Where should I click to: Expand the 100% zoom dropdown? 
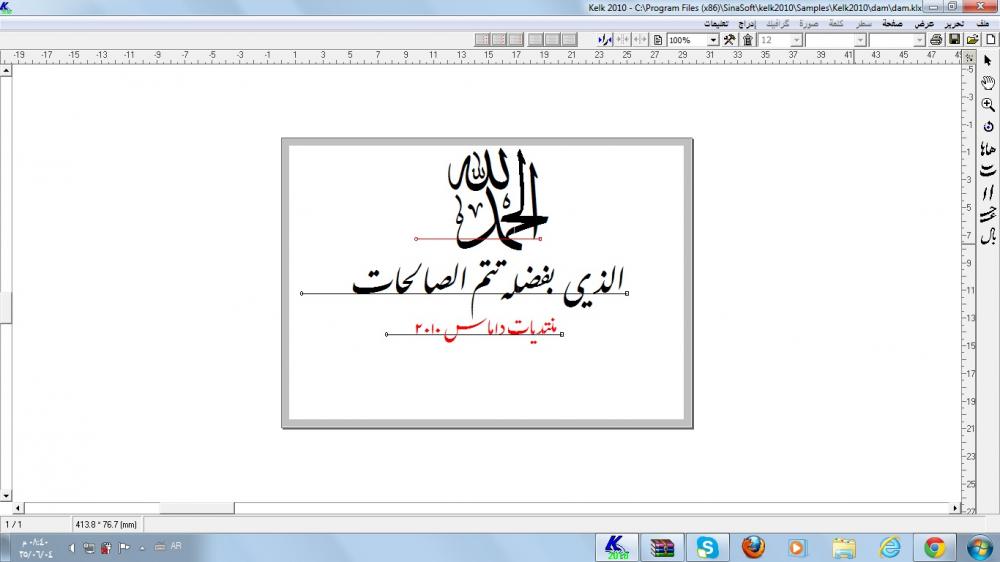pyautogui.click(x=713, y=39)
